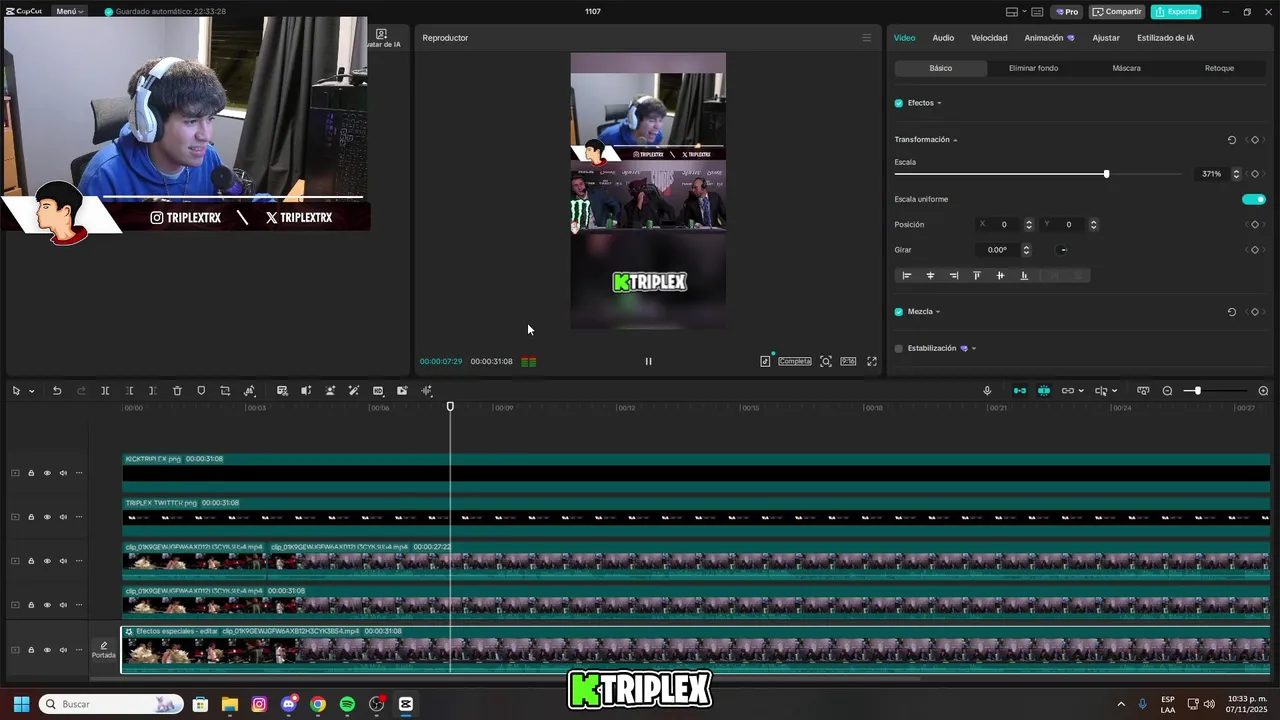Viewport: 1280px width, 720px height.
Task: Align clip to left edge icon
Action: click(907, 275)
